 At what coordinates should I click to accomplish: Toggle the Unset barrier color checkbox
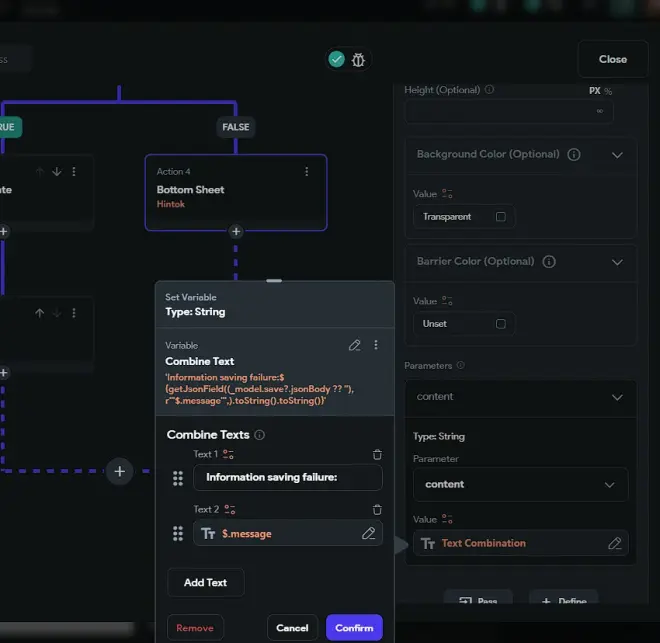coord(500,324)
